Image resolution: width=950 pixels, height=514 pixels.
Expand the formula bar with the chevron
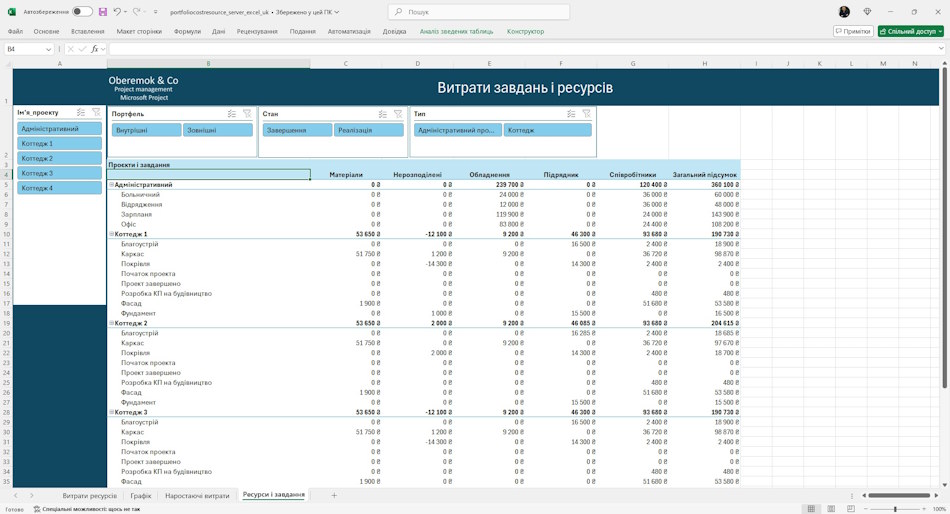coord(941,48)
